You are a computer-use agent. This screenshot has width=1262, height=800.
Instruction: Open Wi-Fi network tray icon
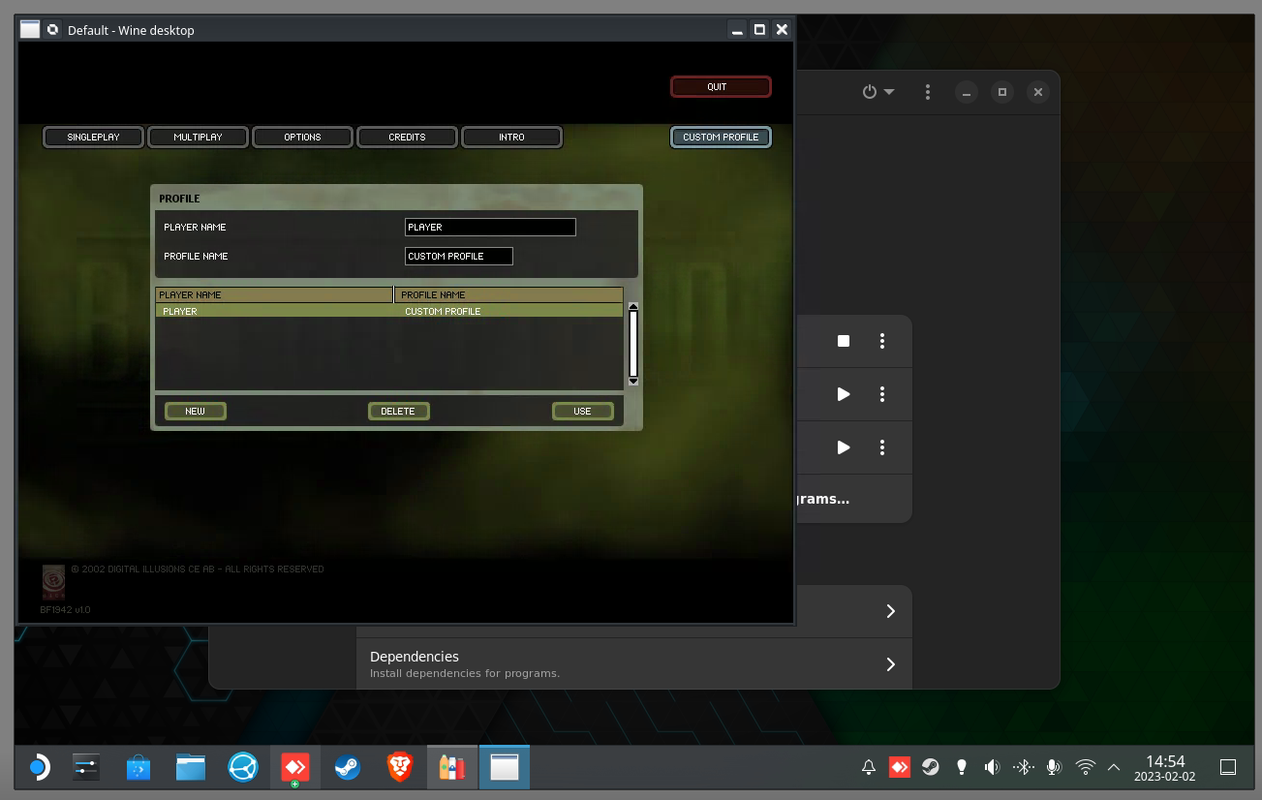pyautogui.click(x=1085, y=768)
